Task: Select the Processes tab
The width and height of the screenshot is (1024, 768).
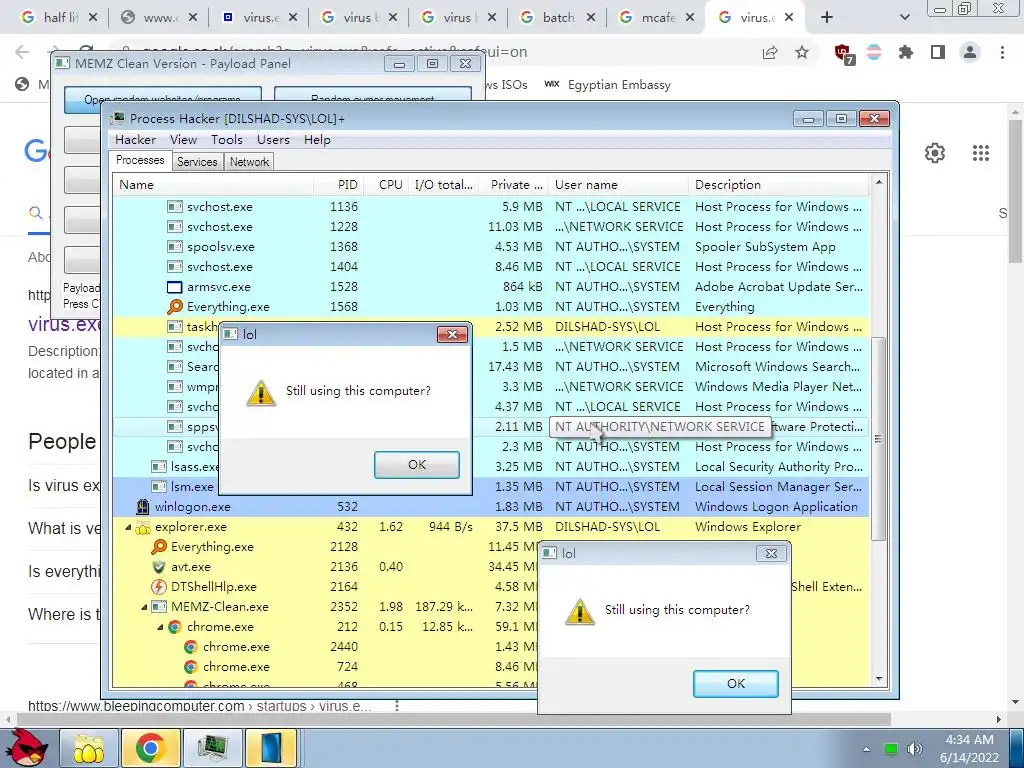Action: tap(140, 160)
